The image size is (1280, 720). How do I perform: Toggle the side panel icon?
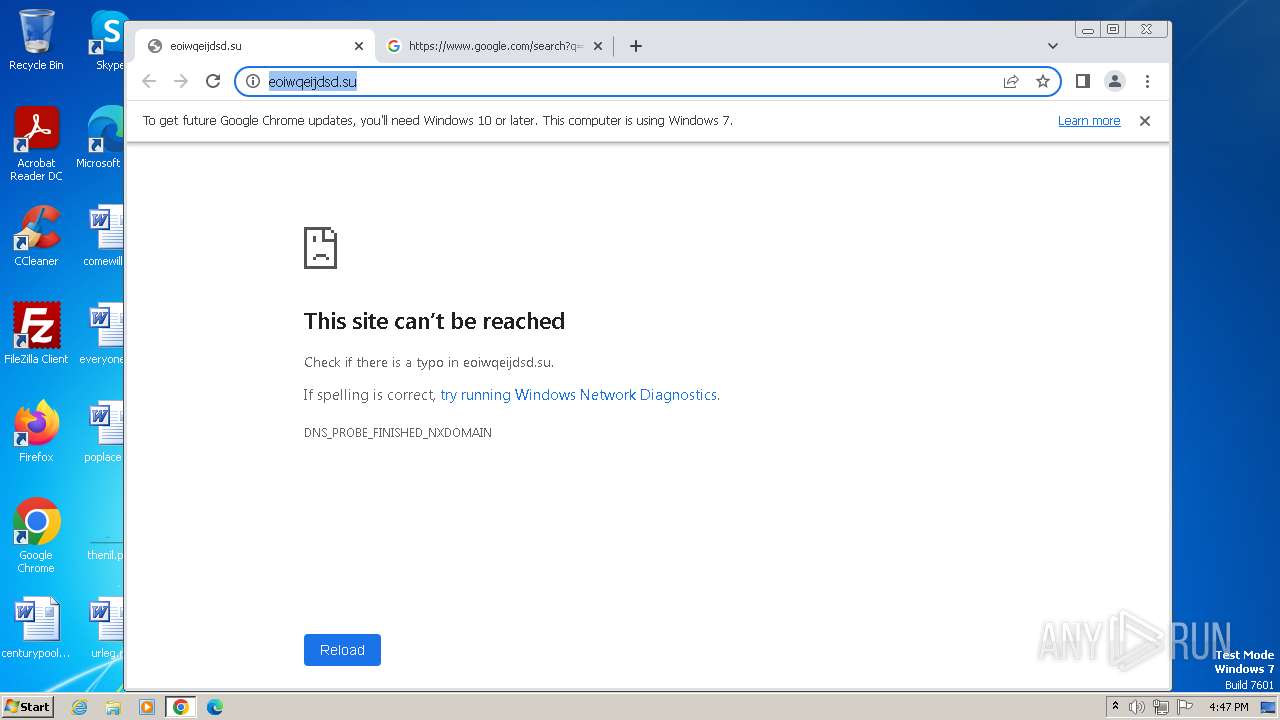click(x=1082, y=81)
